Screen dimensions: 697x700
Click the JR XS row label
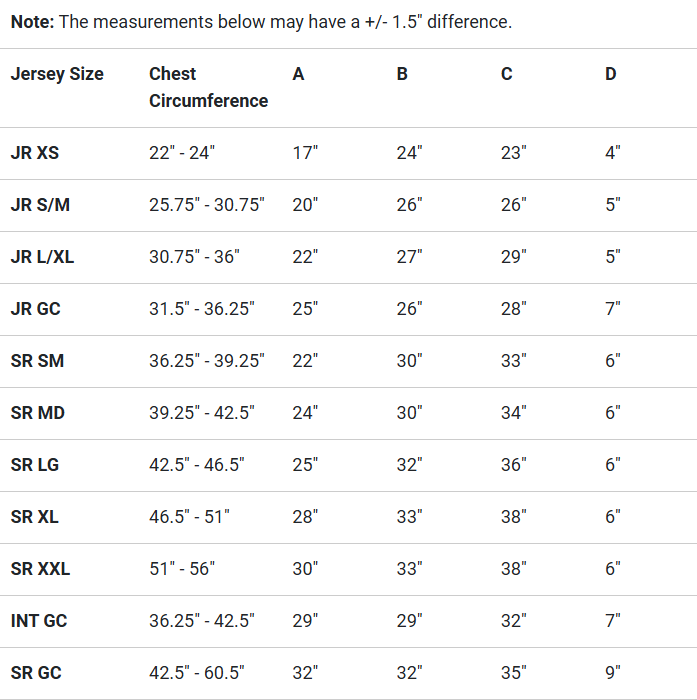point(35,153)
